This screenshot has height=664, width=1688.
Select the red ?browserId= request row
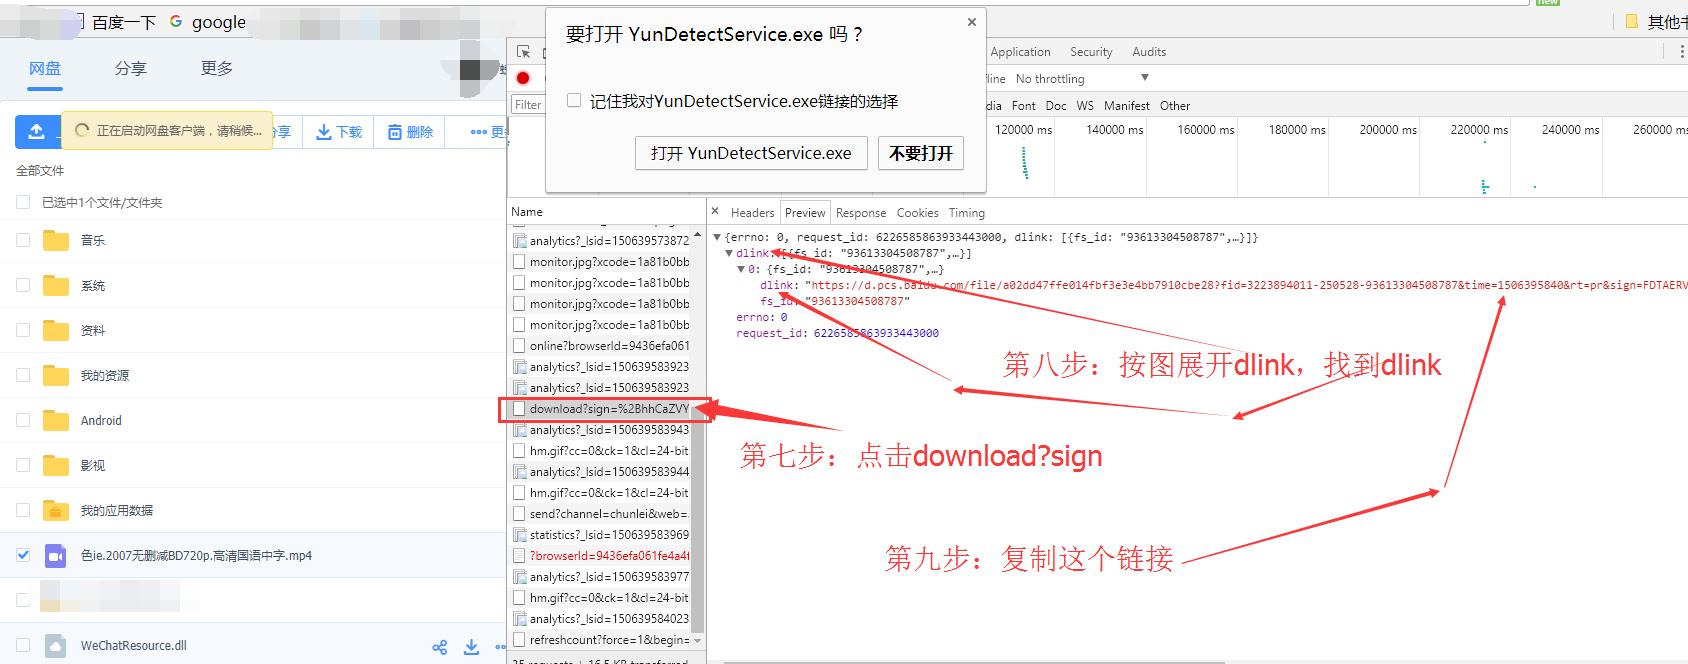click(601, 556)
